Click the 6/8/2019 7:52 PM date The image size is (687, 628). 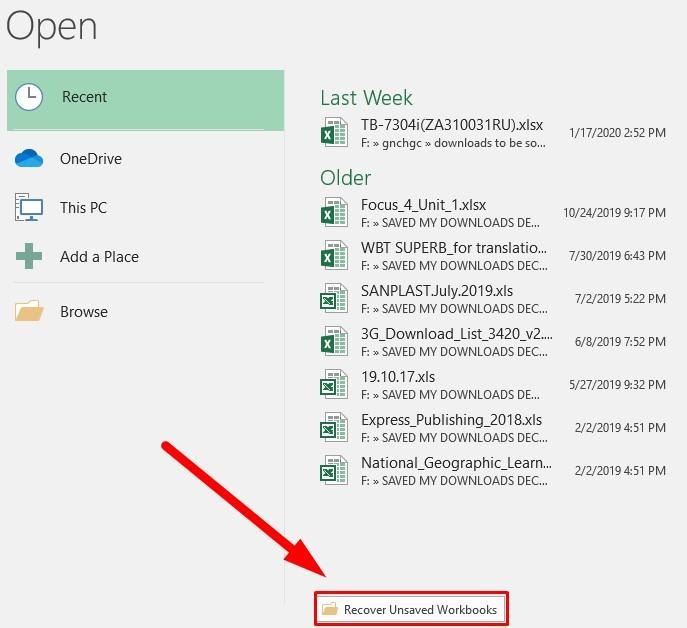(620, 342)
